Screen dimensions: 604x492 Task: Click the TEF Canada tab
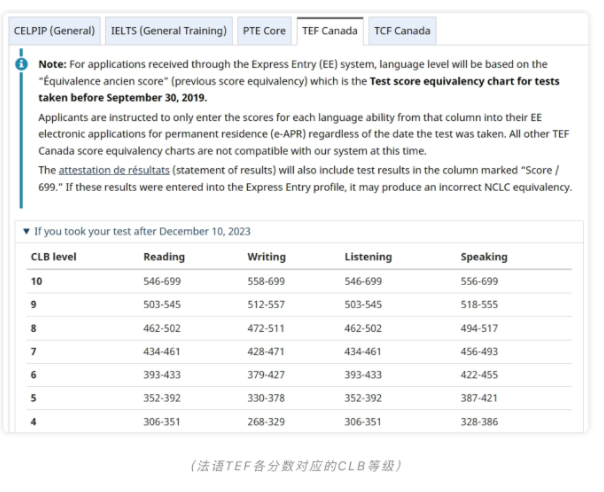click(330, 31)
